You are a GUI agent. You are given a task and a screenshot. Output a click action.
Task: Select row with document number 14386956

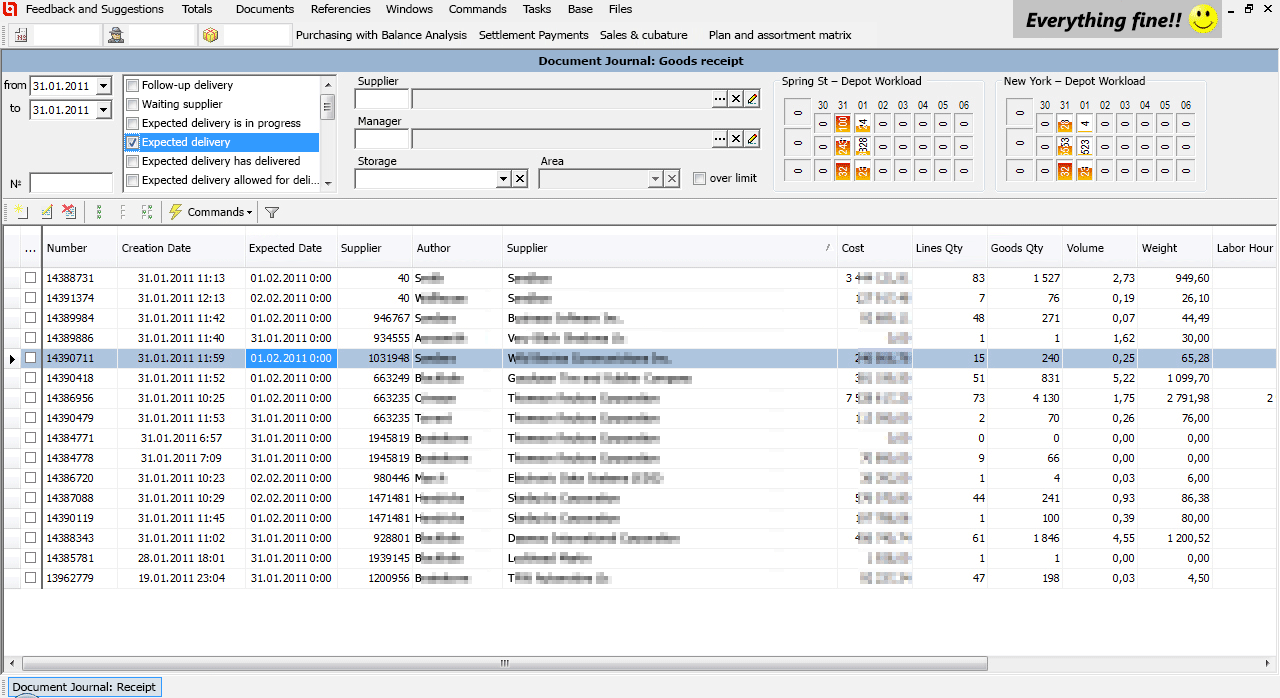tap(640, 398)
